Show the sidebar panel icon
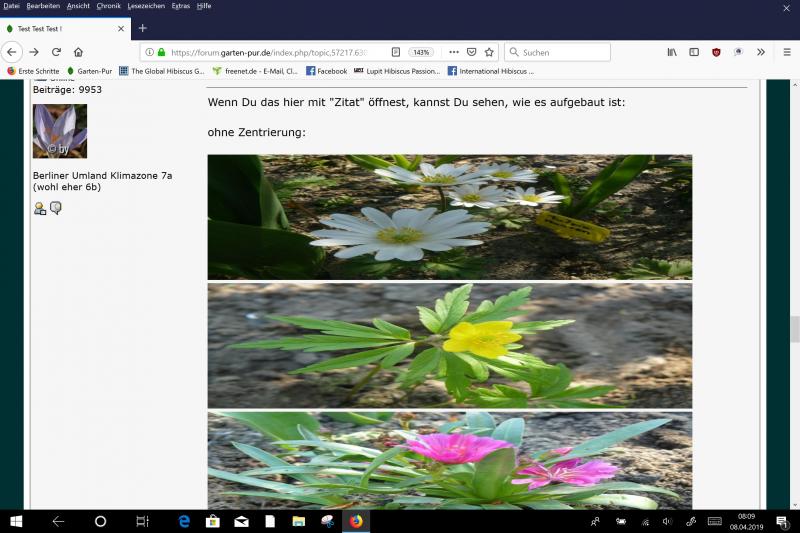This screenshot has height=533, width=800. [694, 52]
